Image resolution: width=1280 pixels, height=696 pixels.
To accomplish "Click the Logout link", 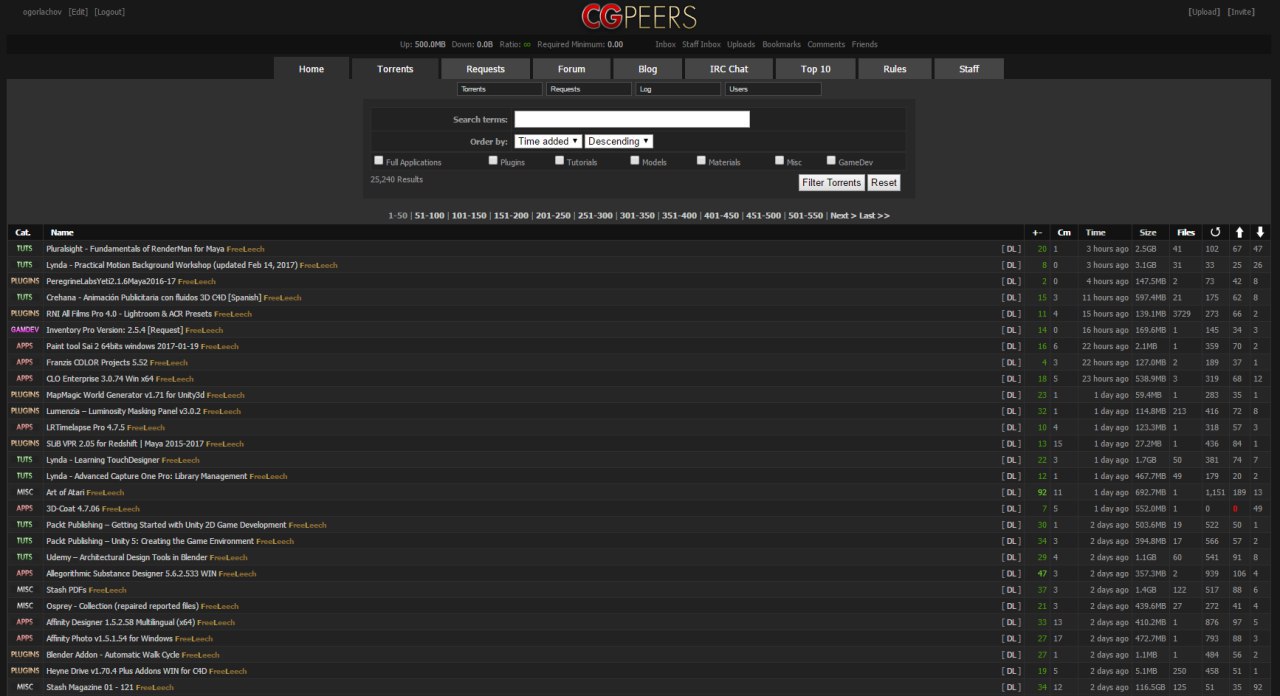I will (x=110, y=12).
